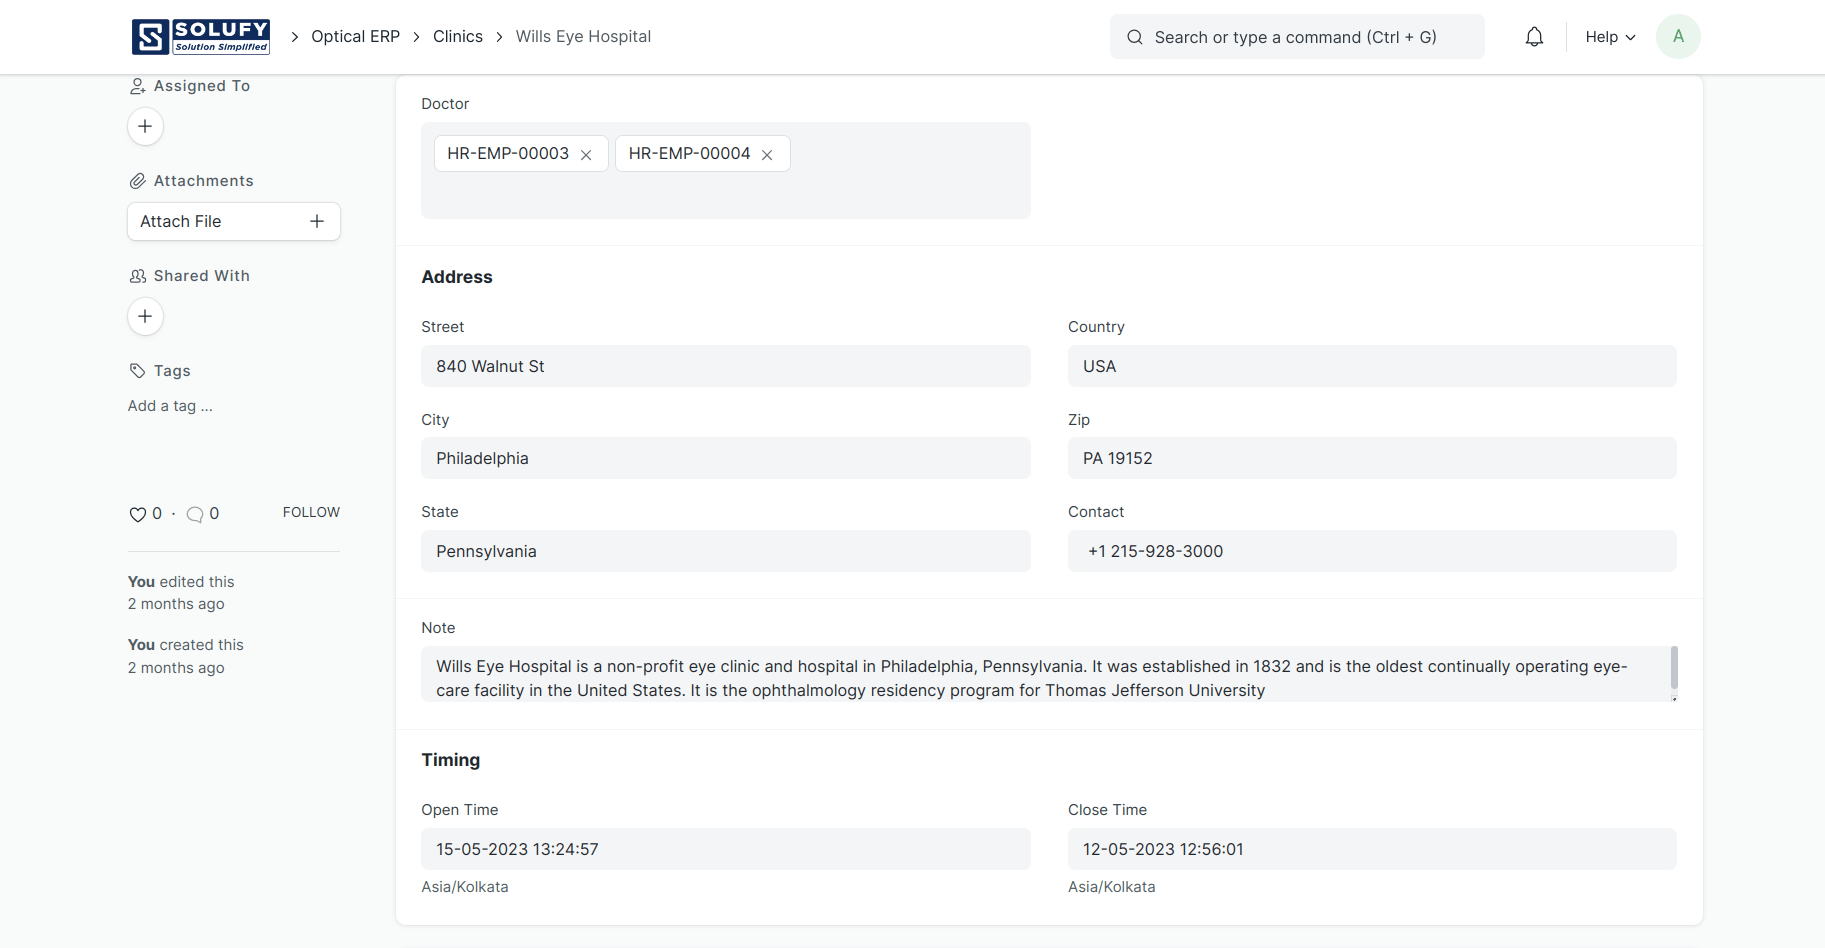The width and height of the screenshot is (1825, 948).
Task: Click the search magnifier icon
Action: pos(1135,37)
